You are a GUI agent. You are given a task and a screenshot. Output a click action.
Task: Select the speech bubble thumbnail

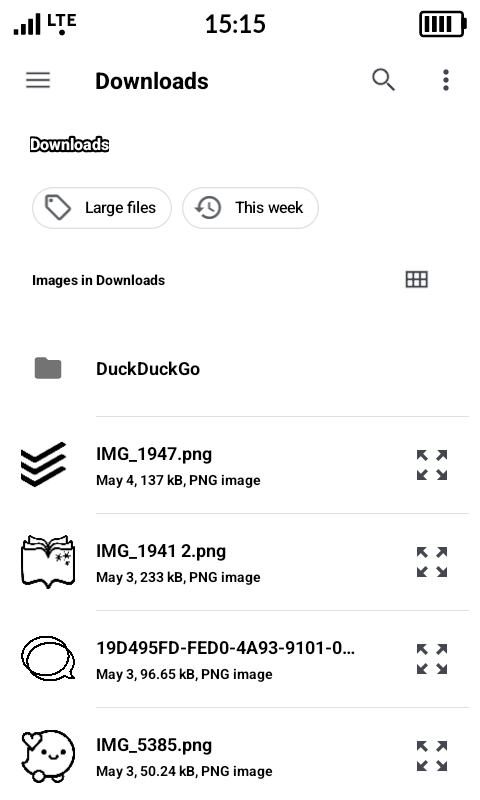48,658
